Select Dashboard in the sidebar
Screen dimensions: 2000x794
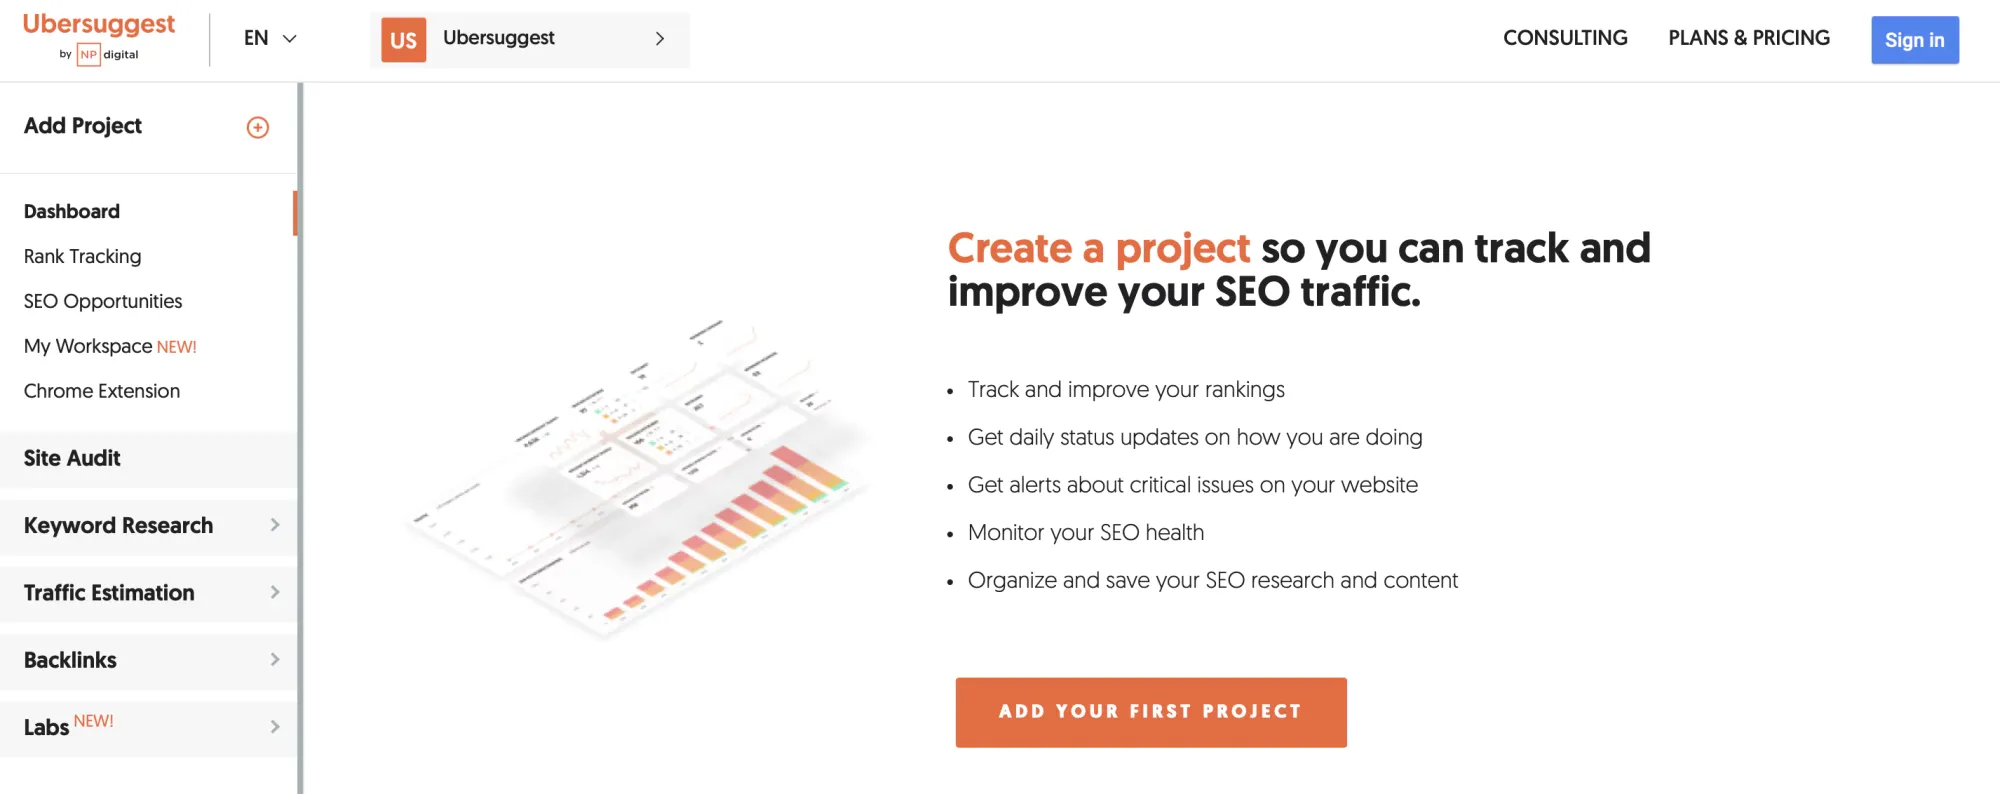click(71, 211)
